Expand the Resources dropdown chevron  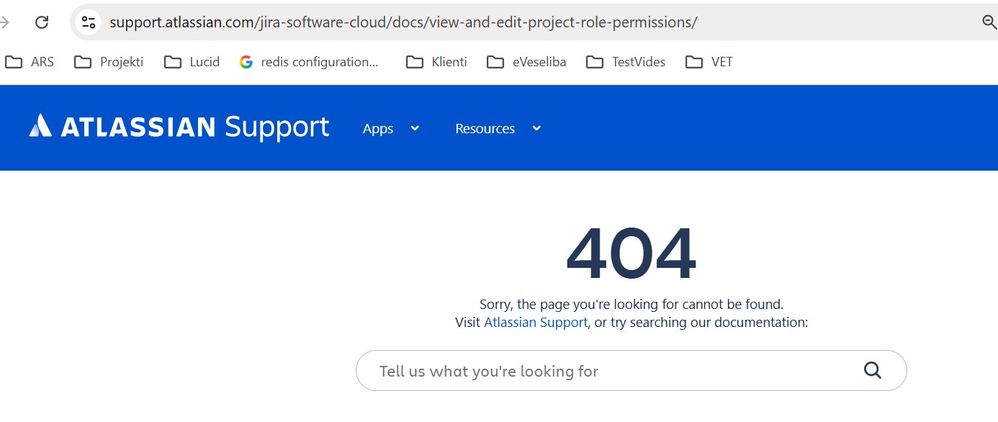[537, 129]
